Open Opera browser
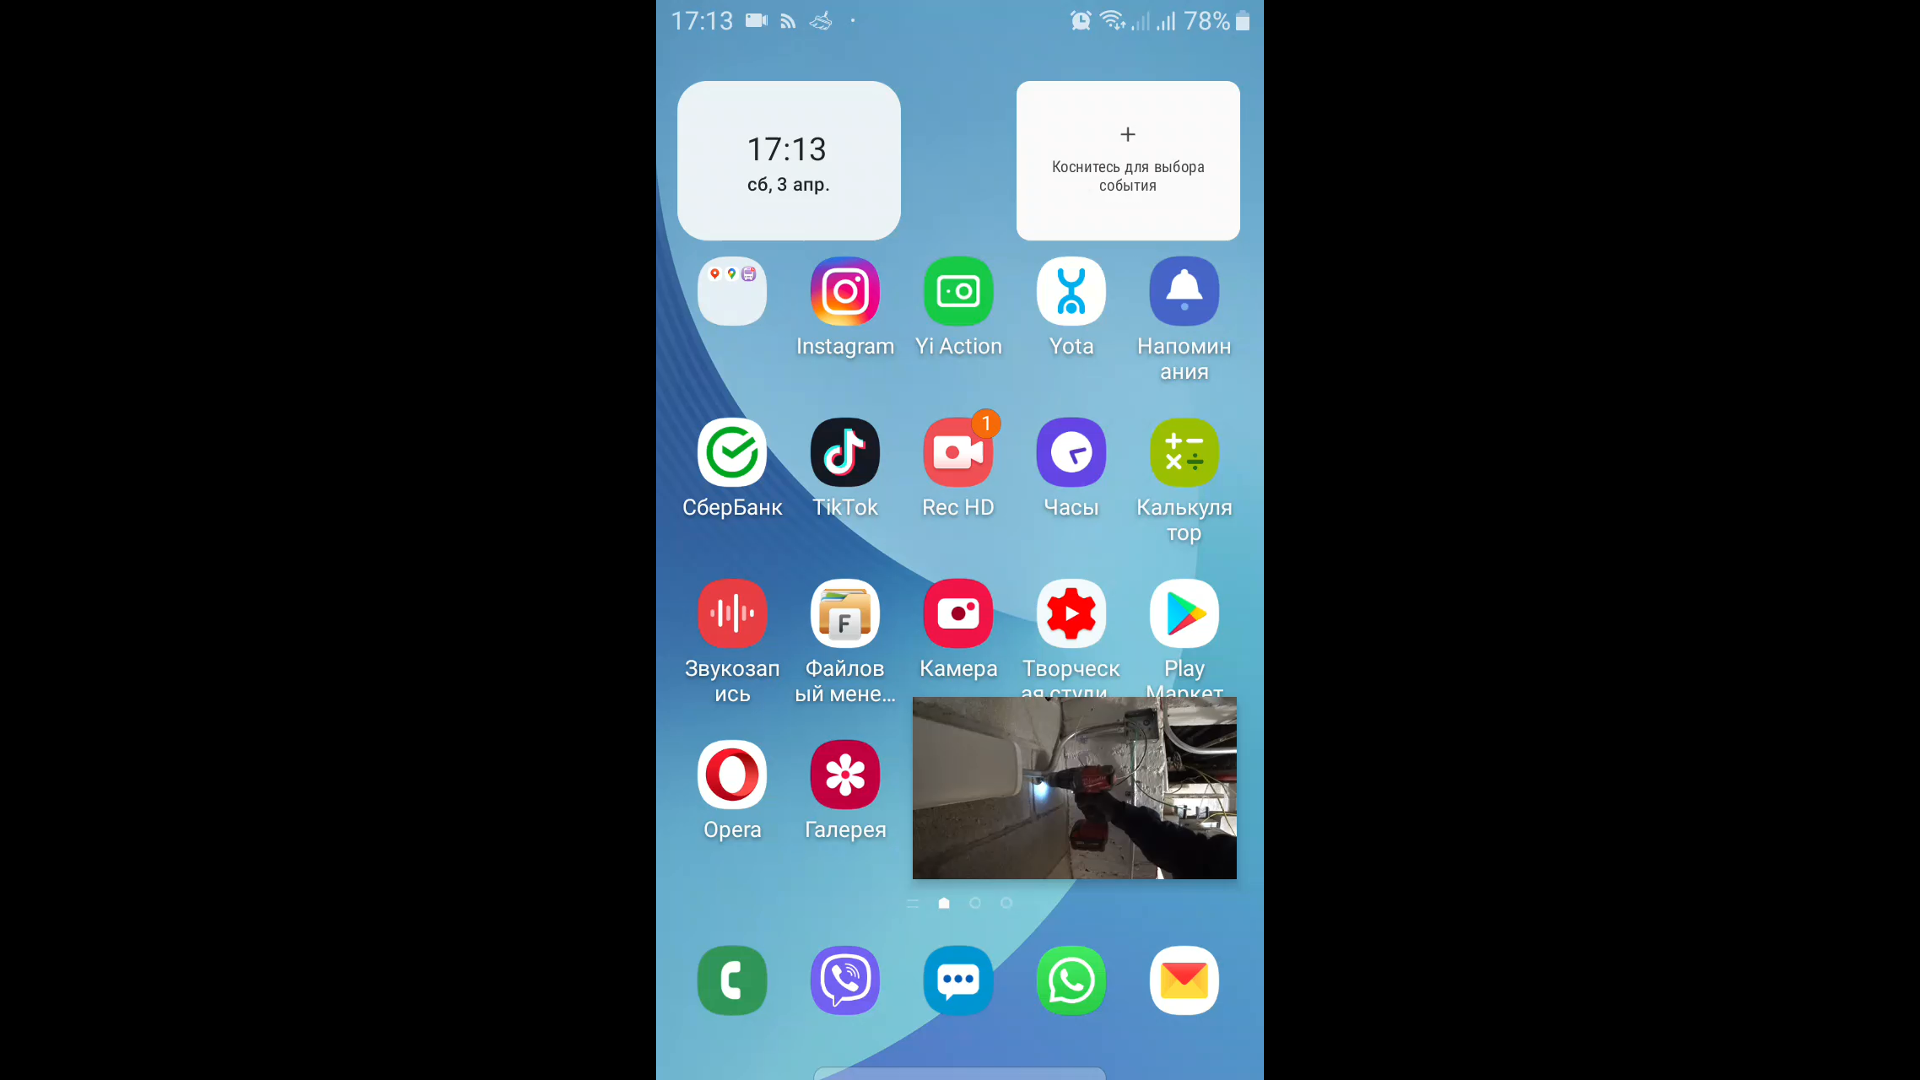The image size is (1920, 1080). (732, 774)
